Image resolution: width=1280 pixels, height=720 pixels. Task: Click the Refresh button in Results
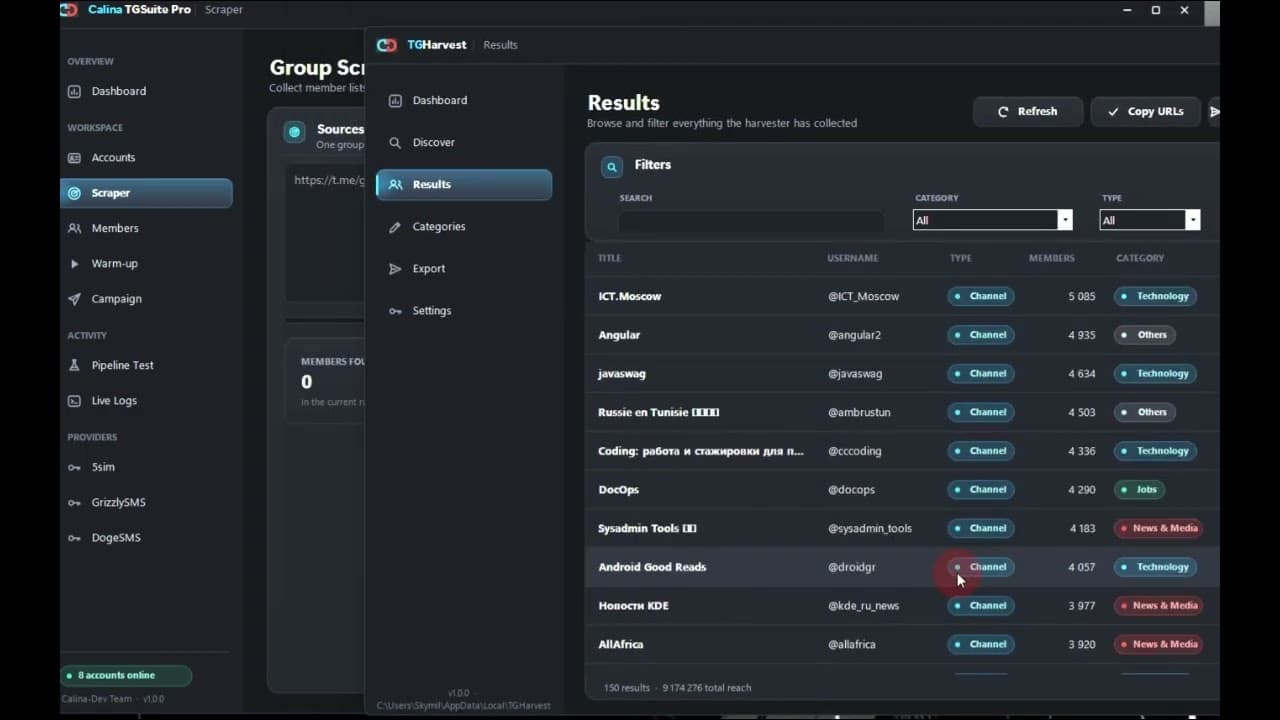(x=1028, y=112)
